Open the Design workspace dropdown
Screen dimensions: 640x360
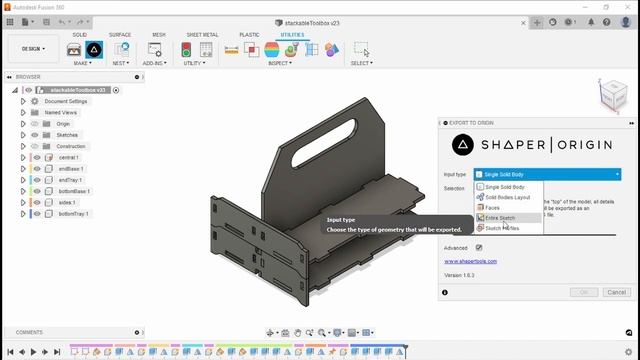tap(33, 49)
